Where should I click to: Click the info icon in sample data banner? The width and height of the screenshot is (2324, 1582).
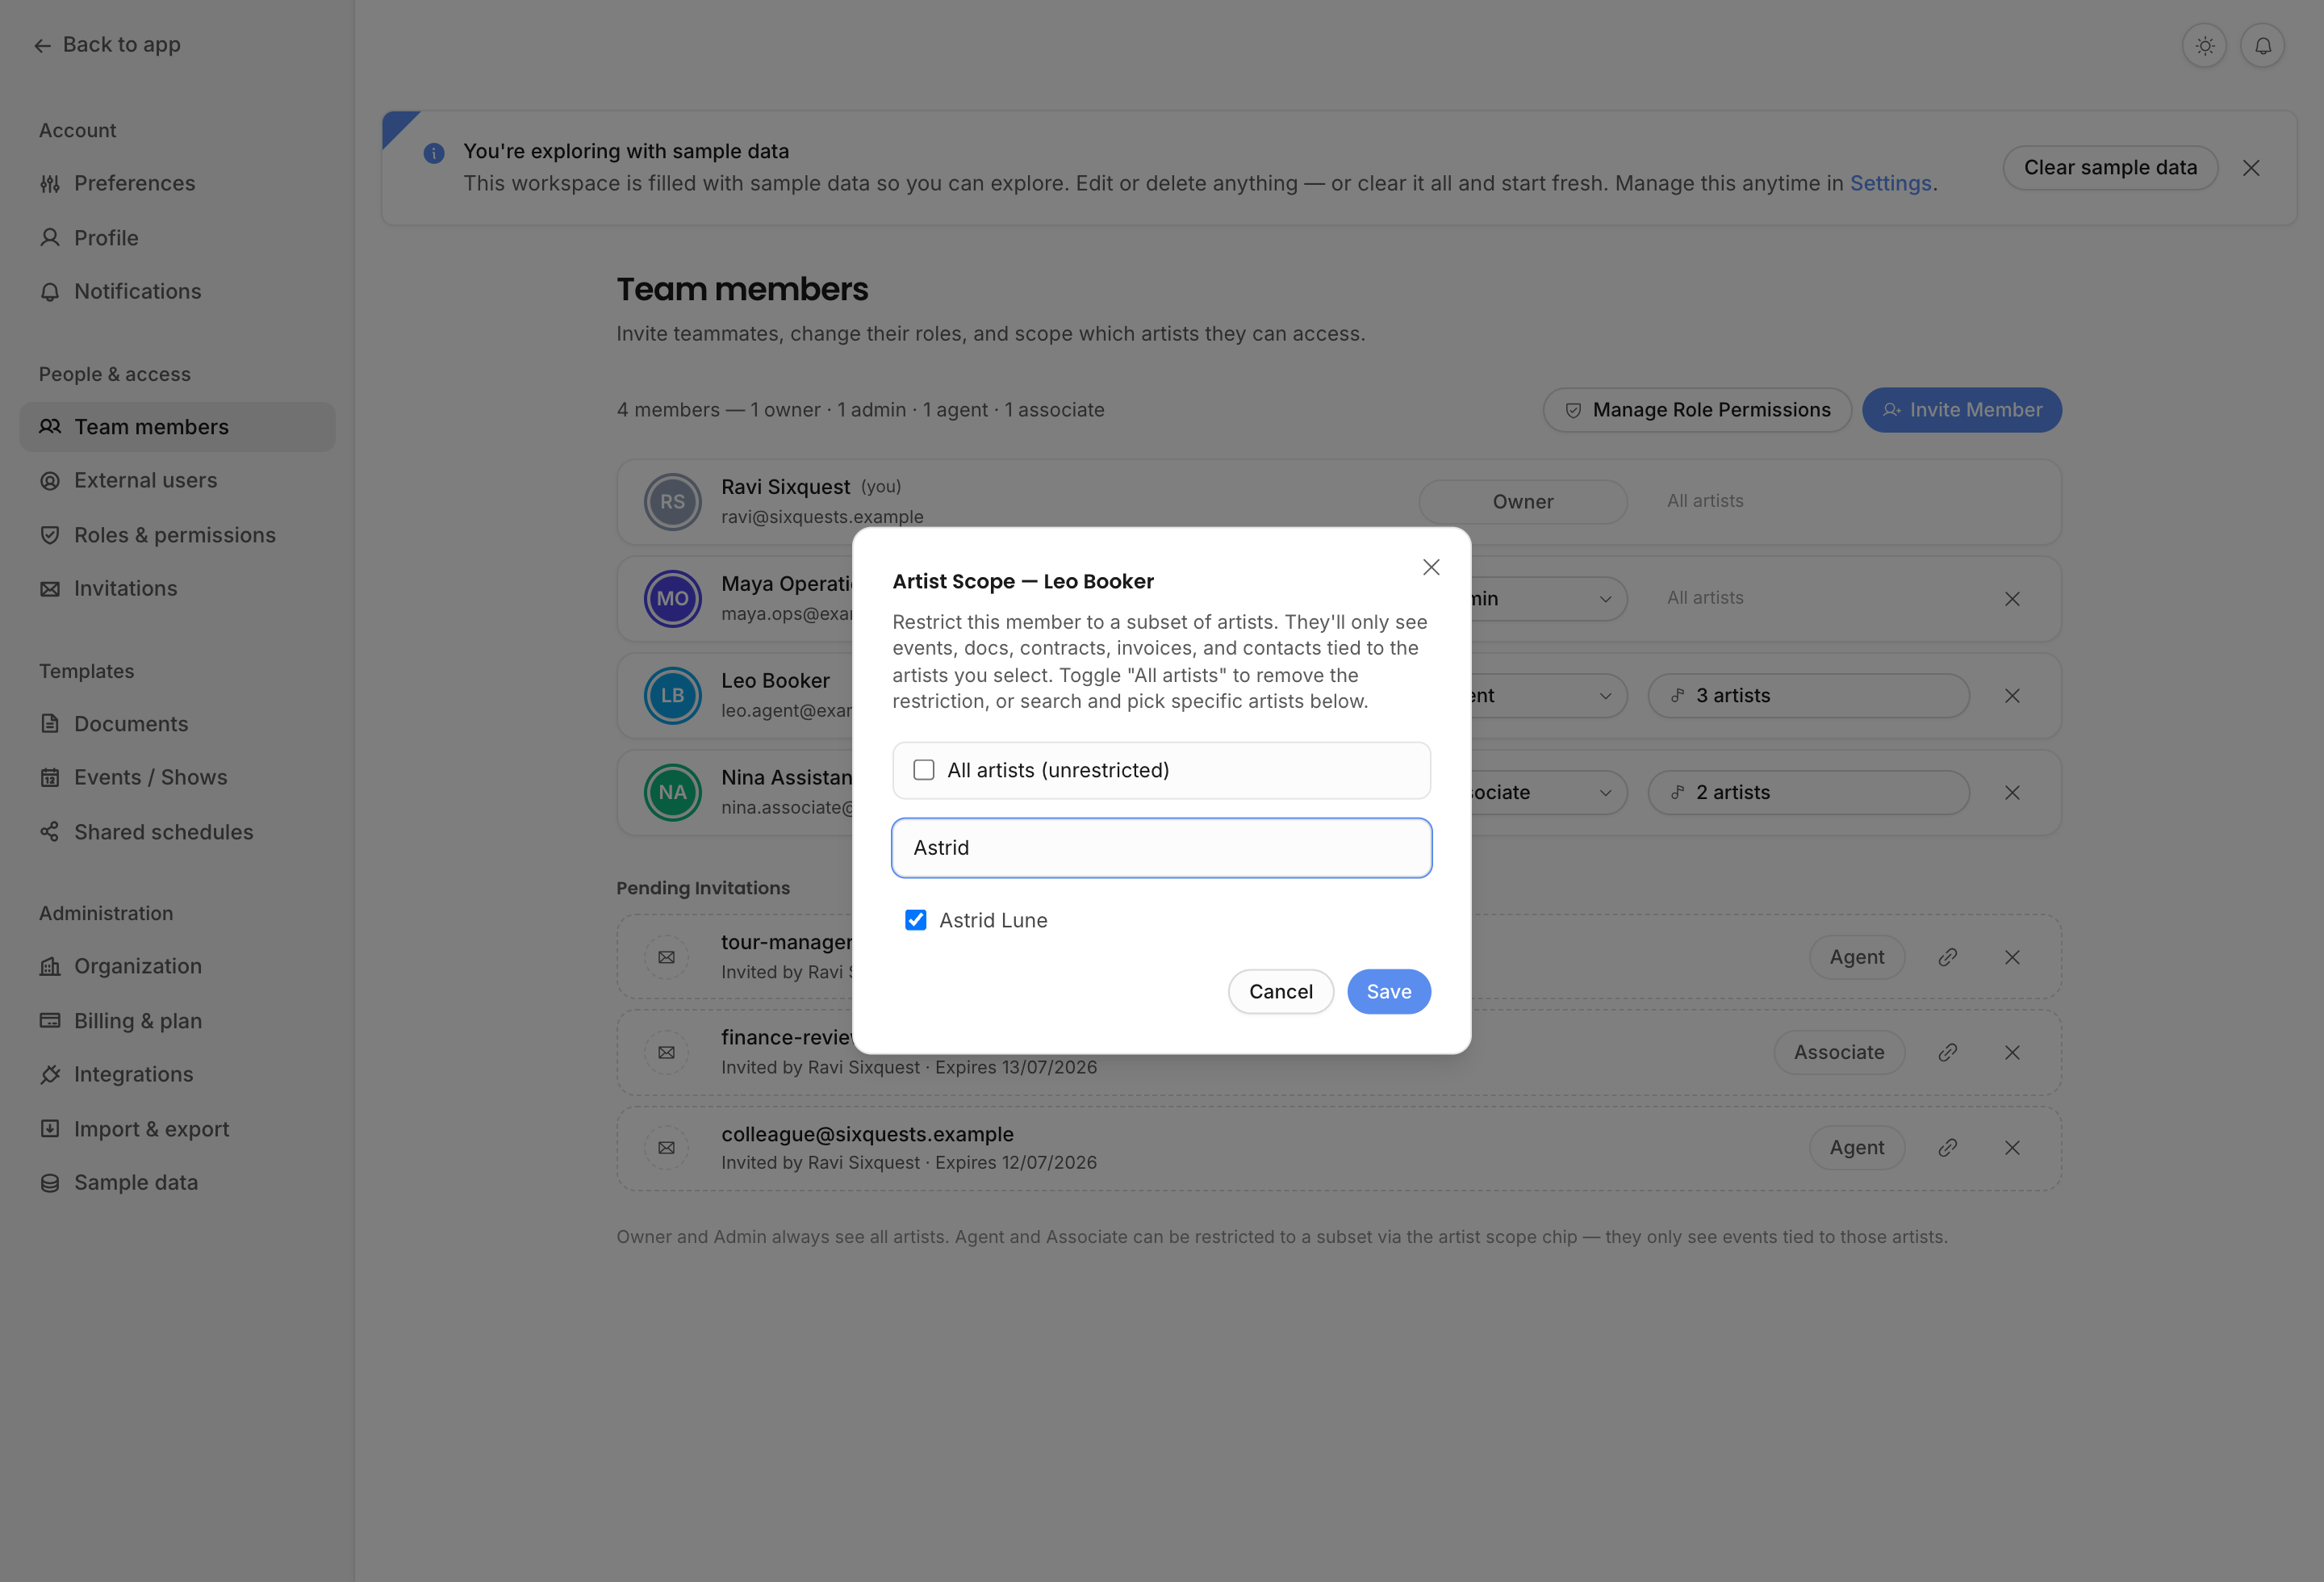(433, 153)
